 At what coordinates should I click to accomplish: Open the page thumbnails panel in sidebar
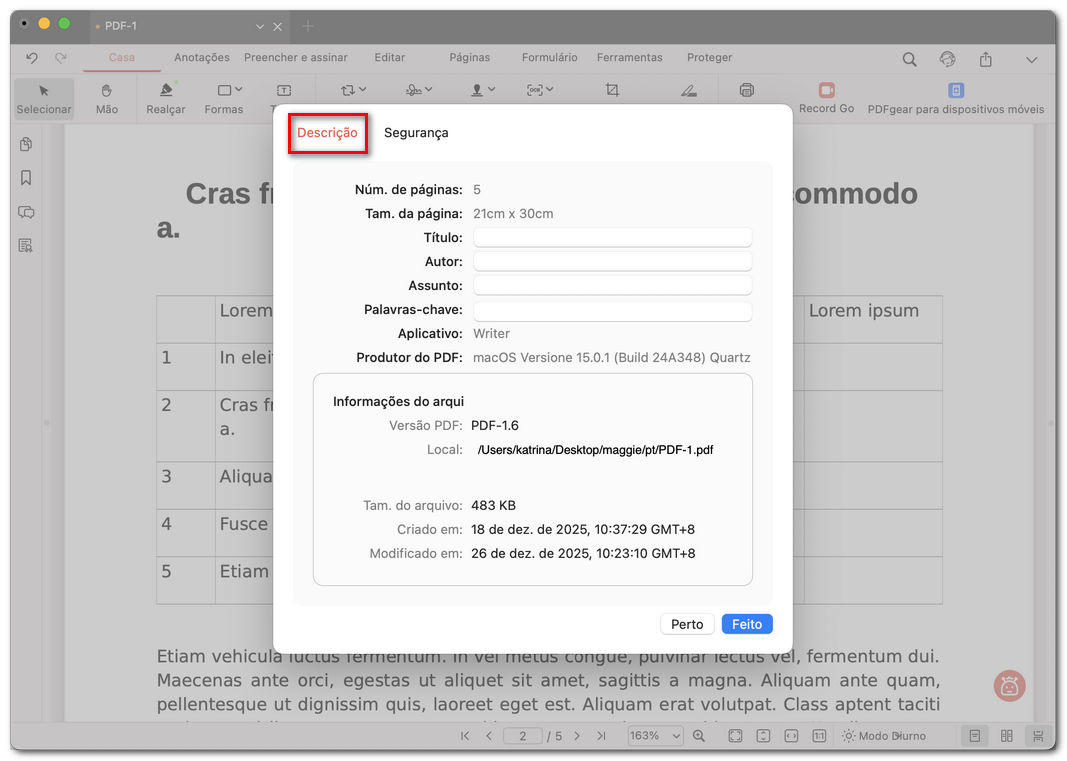(25, 144)
